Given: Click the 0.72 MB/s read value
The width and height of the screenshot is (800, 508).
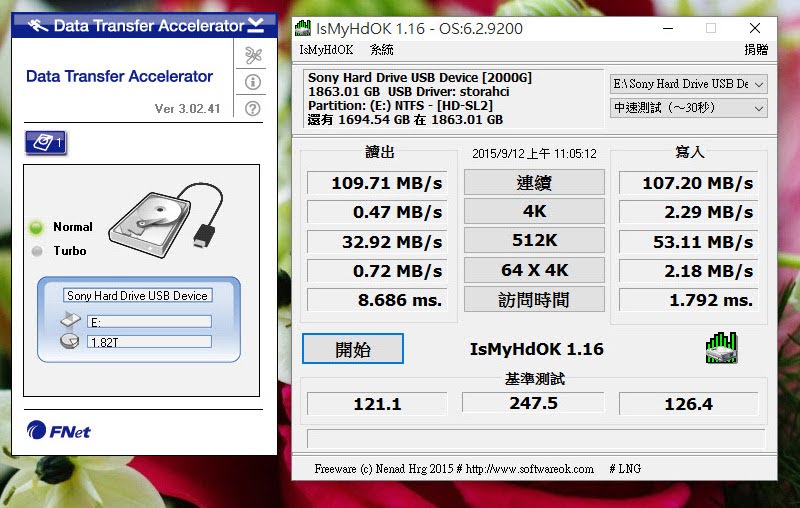Looking at the screenshot, I should coord(377,270).
